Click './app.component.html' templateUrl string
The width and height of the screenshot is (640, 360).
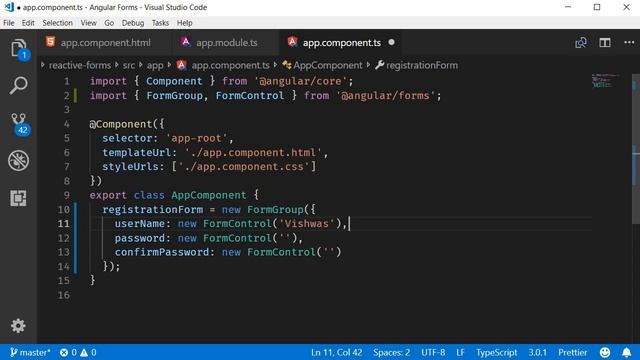pos(253,153)
